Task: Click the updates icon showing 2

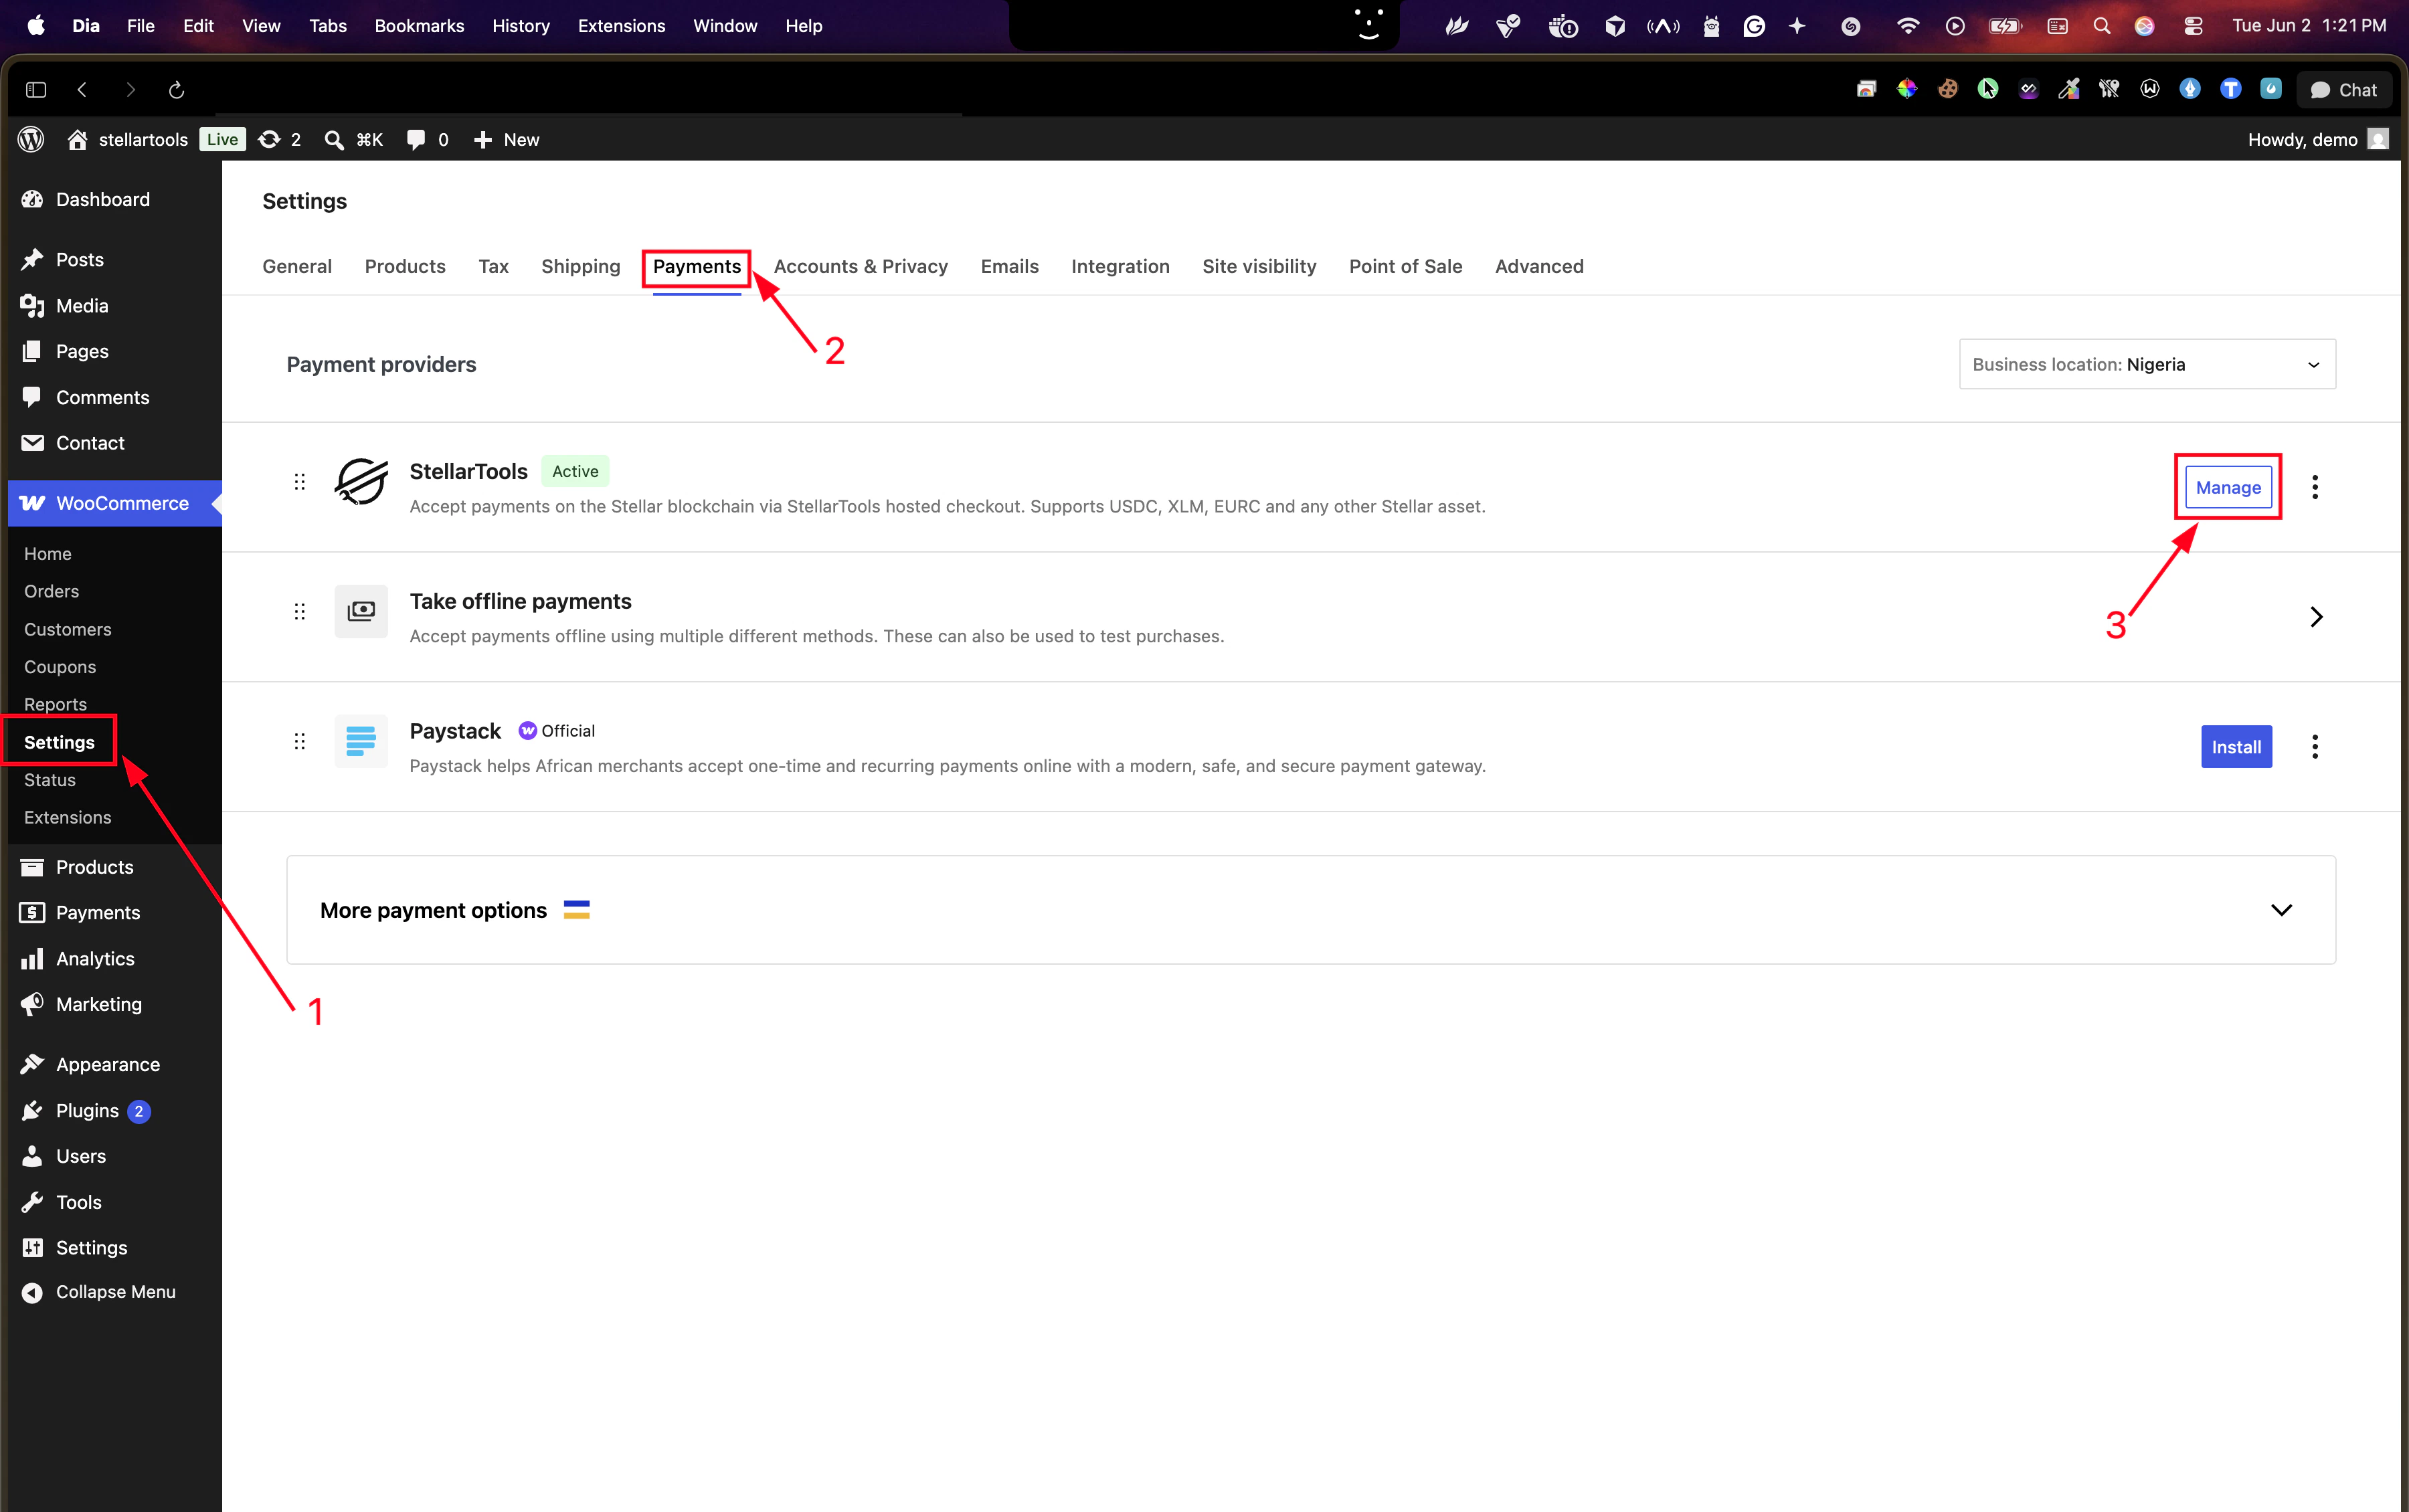Action: [x=280, y=139]
